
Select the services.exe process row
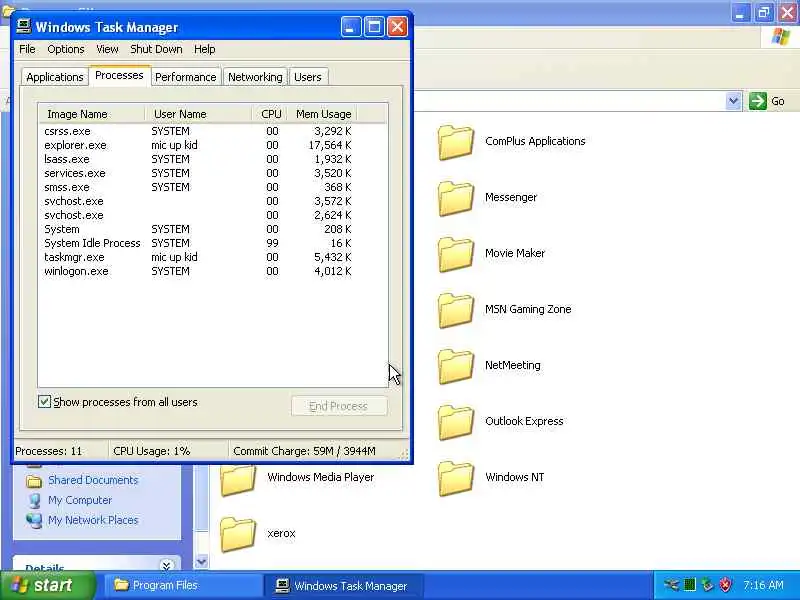[x=198, y=173]
